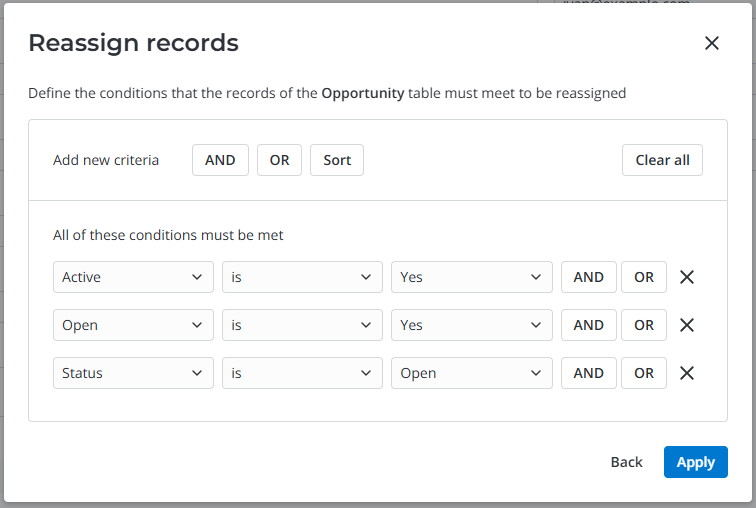The height and width of the screenshot is (508, 756).
Task: Add new OR criteria at the top
Action: click(279, 160)
